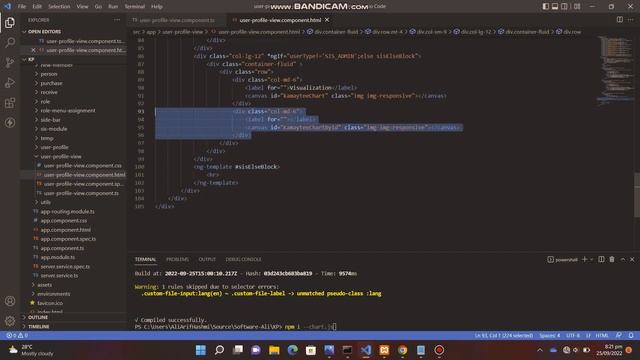
Task: Expand the Outline section
Action: click(x=38, y=317)
